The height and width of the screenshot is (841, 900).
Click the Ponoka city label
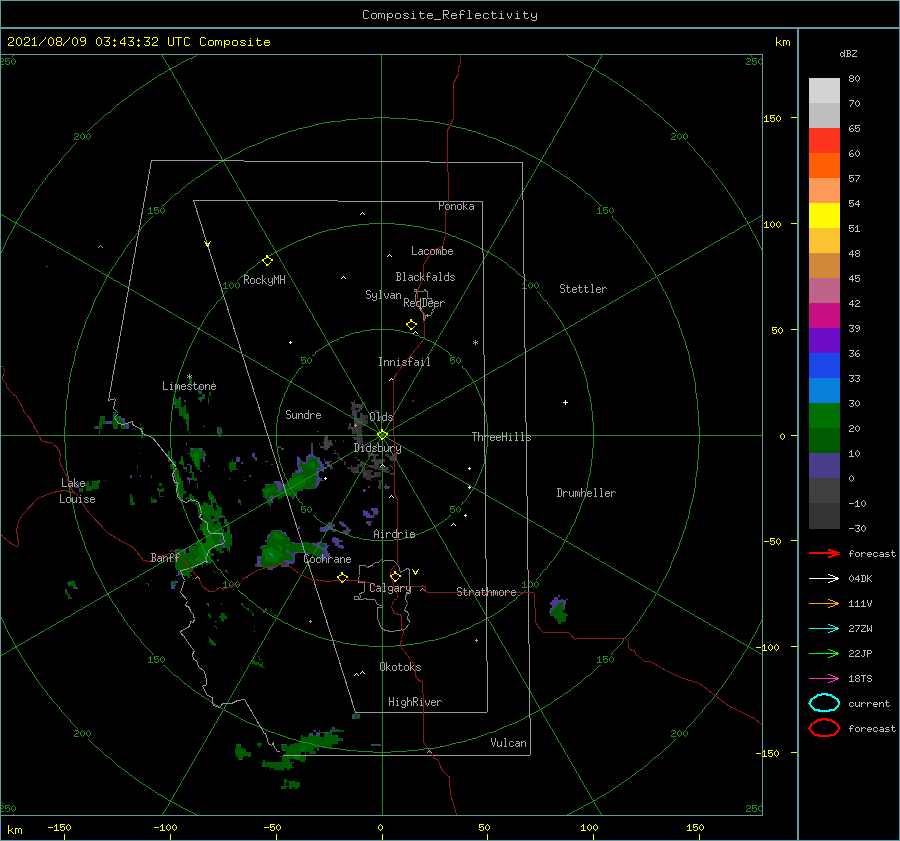point(456,206)
